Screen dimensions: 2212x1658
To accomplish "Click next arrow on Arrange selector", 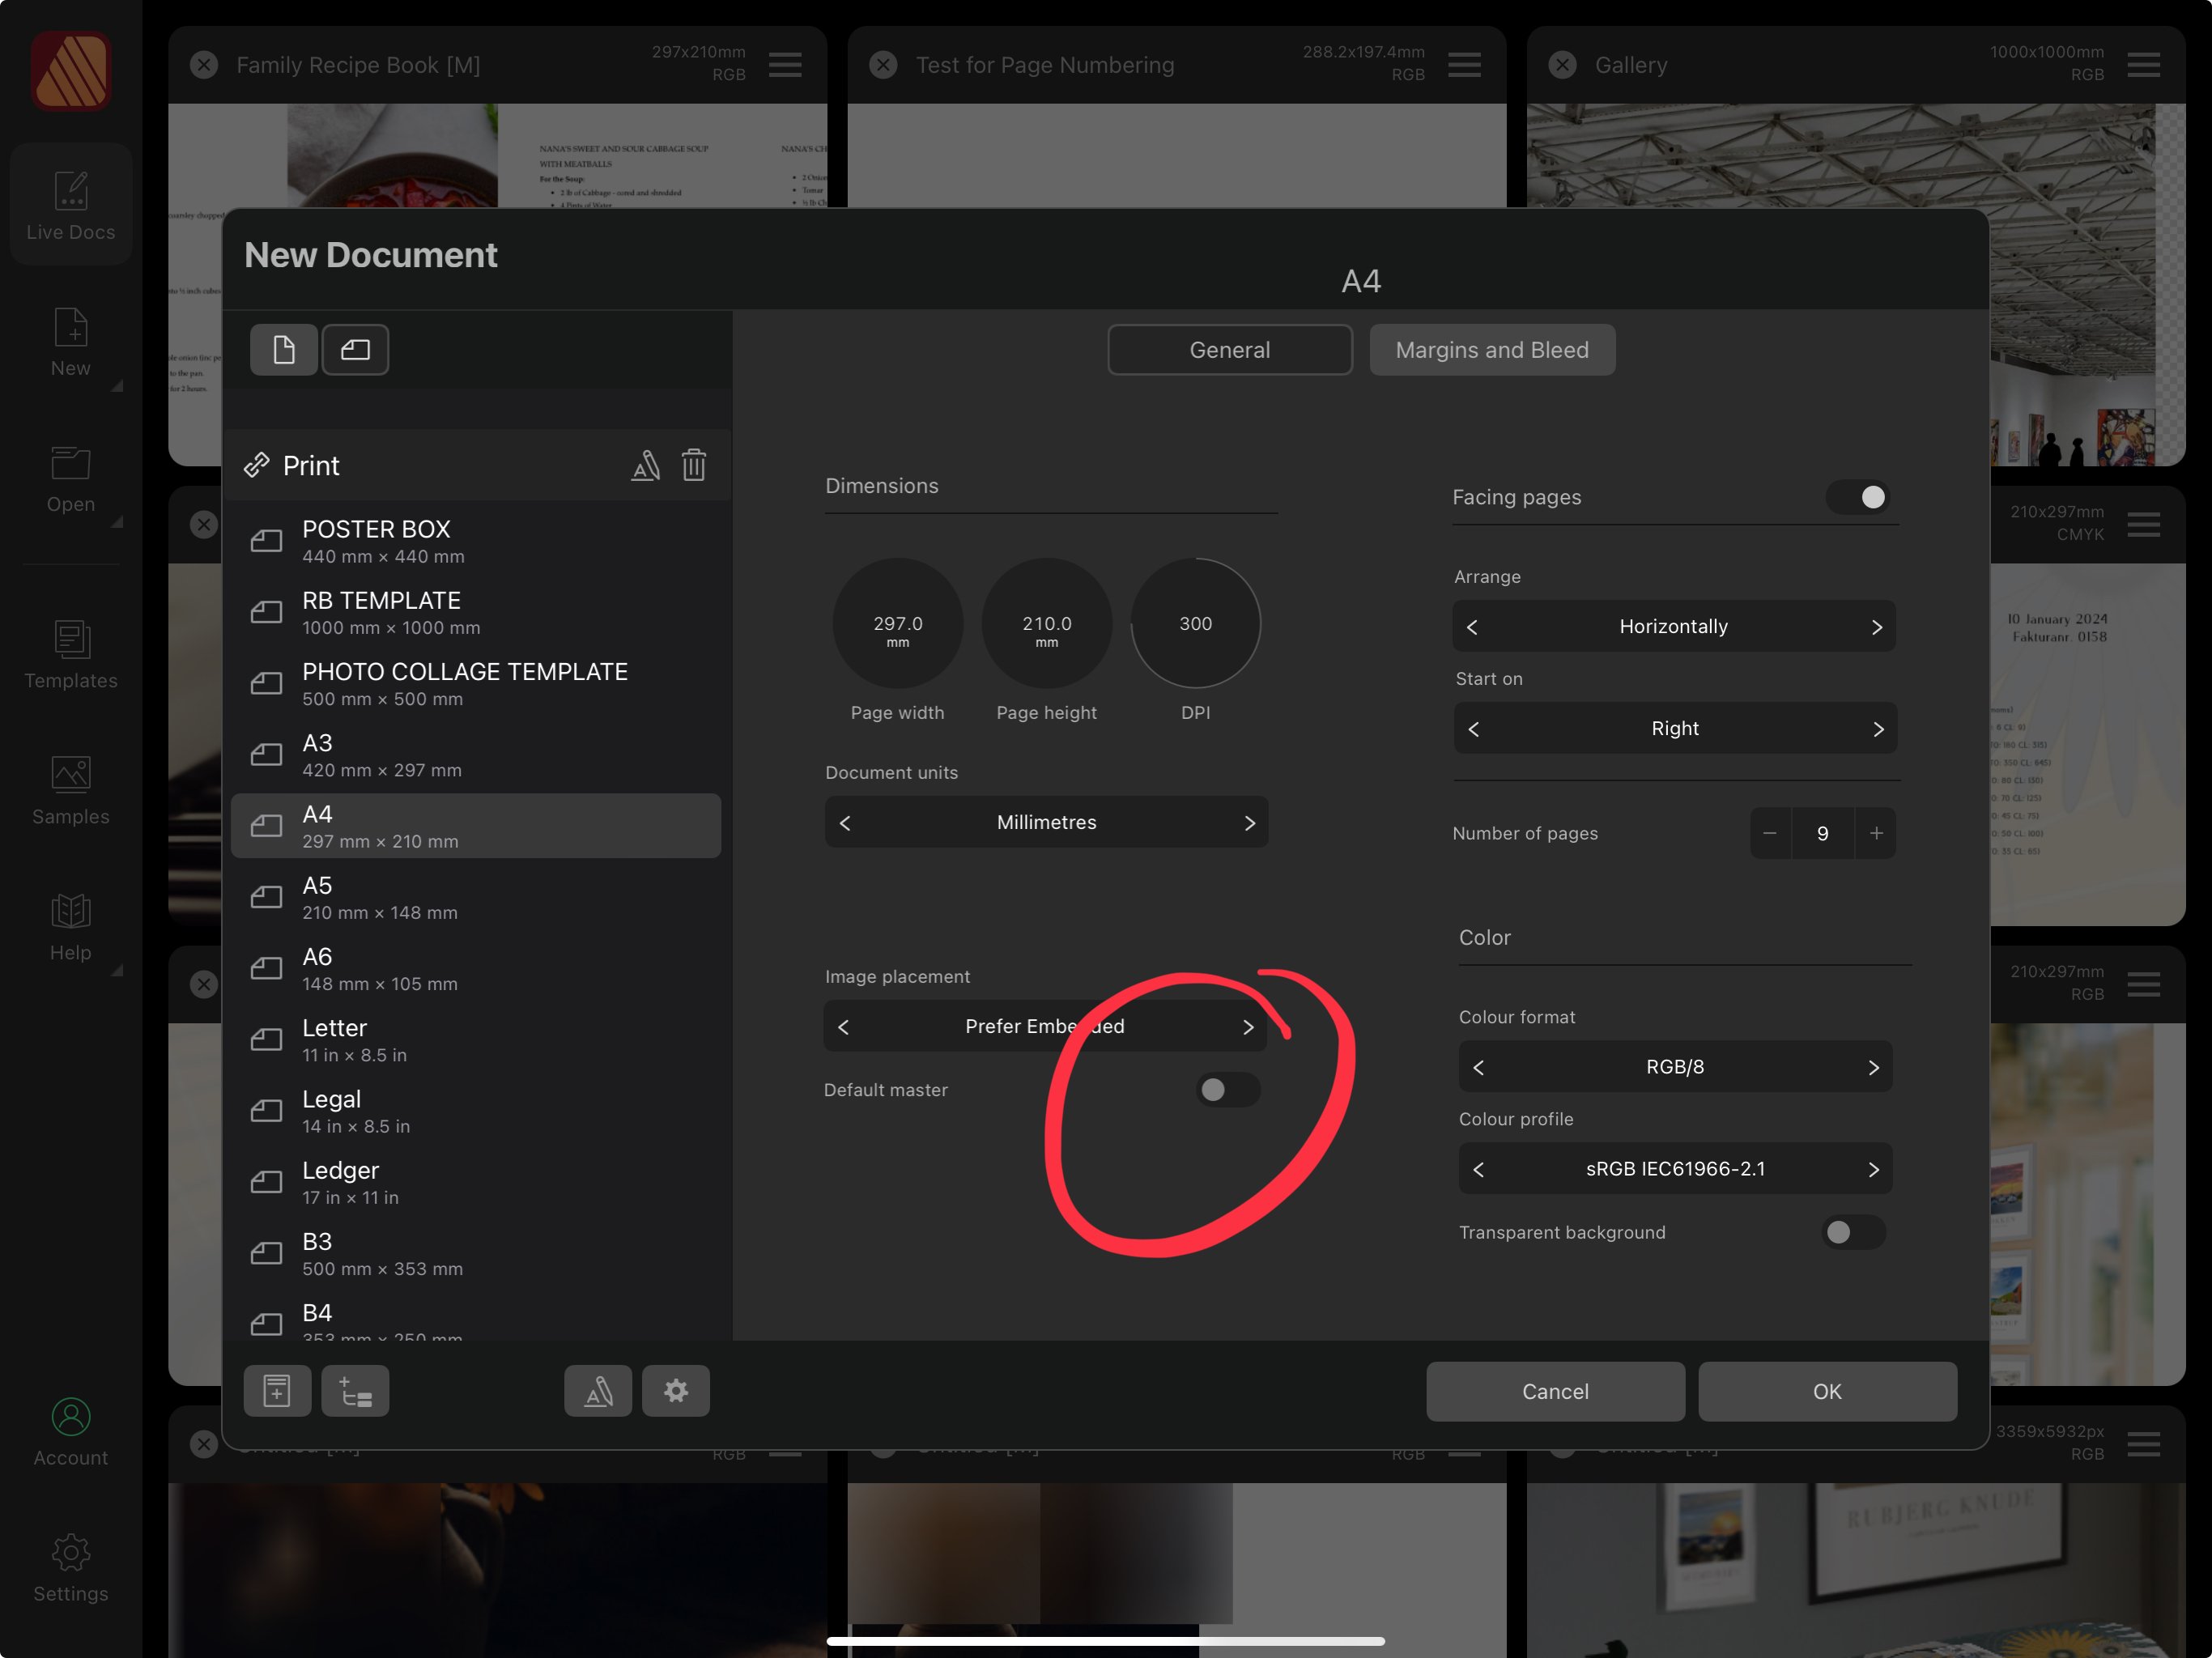I will coord(1876,626).
